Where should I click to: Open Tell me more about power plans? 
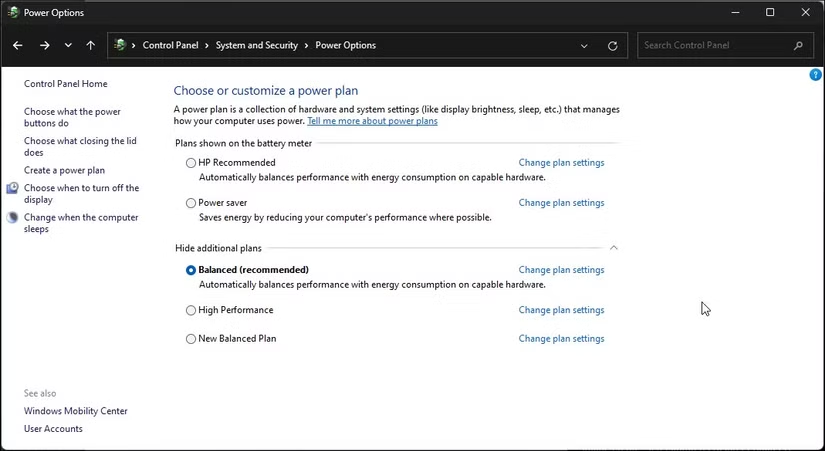[x=373, y=121]
